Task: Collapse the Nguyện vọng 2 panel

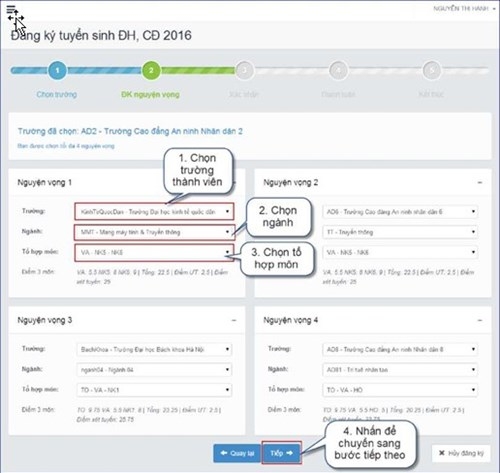Action: pos(480,183)
